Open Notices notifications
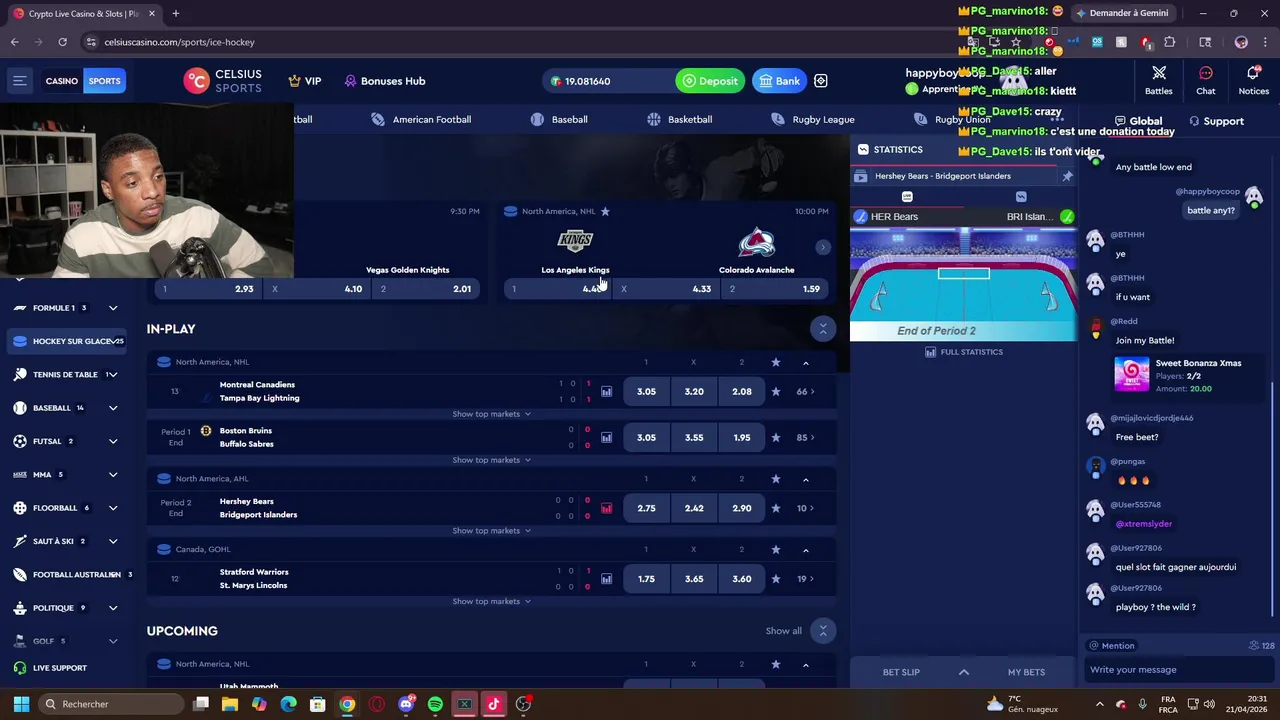 [x=1253, y=80]
